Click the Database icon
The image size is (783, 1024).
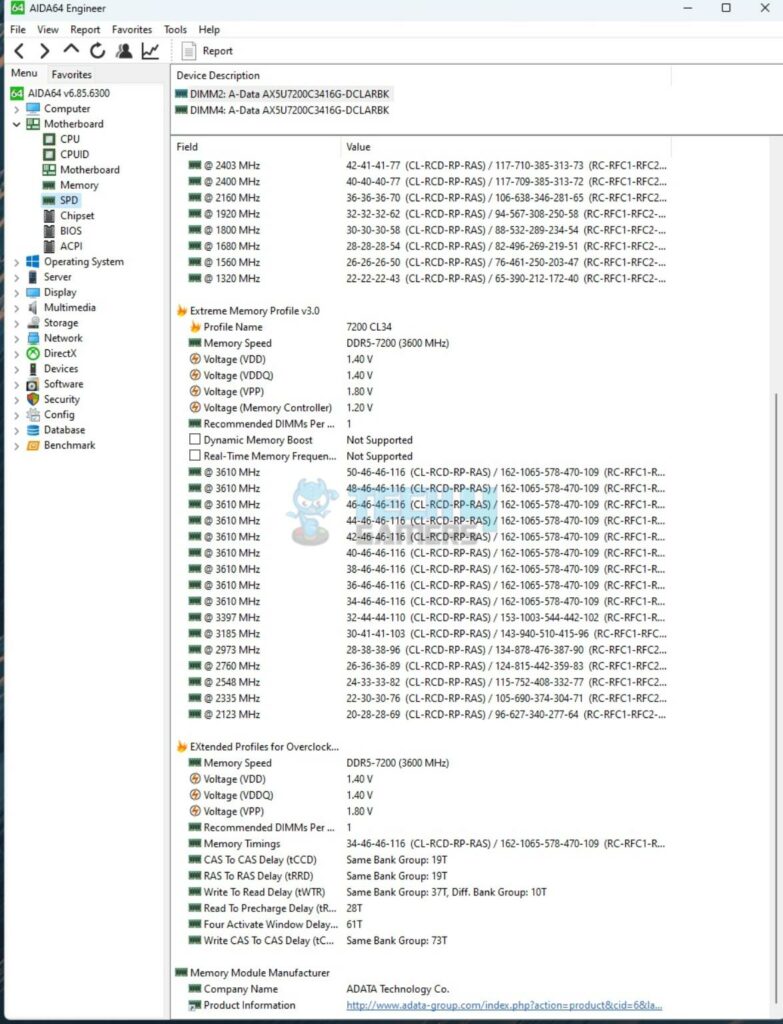pos(33,430)
